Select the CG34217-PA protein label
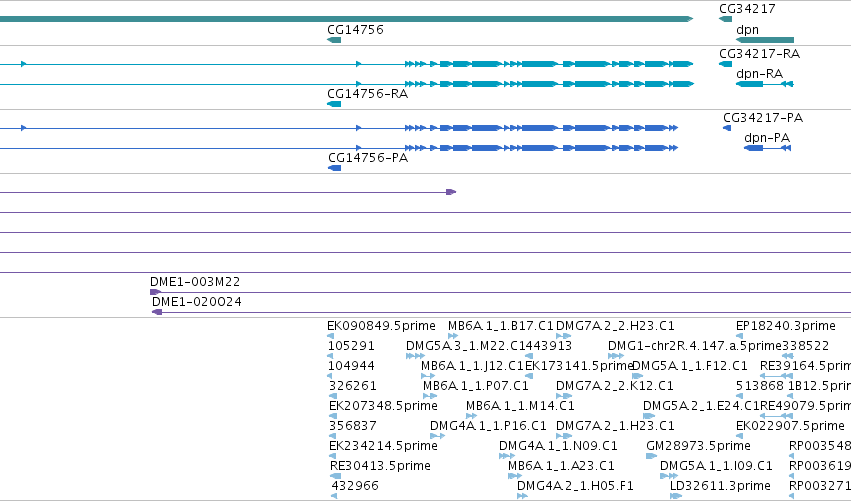Image resolution: width=851 pixels, height=501 pixels. coord(763,118)
